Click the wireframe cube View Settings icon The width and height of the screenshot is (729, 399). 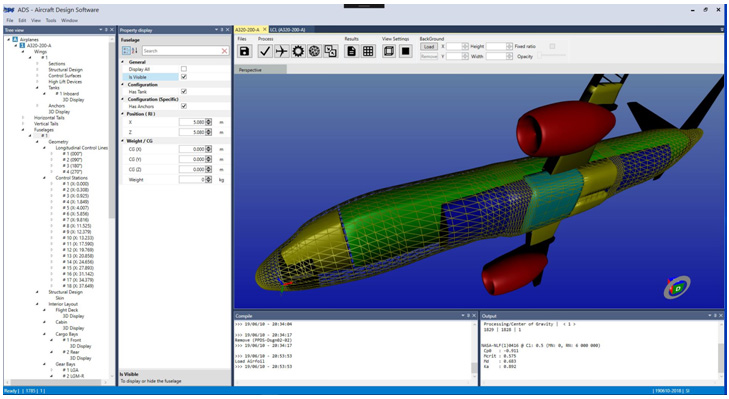389,51
